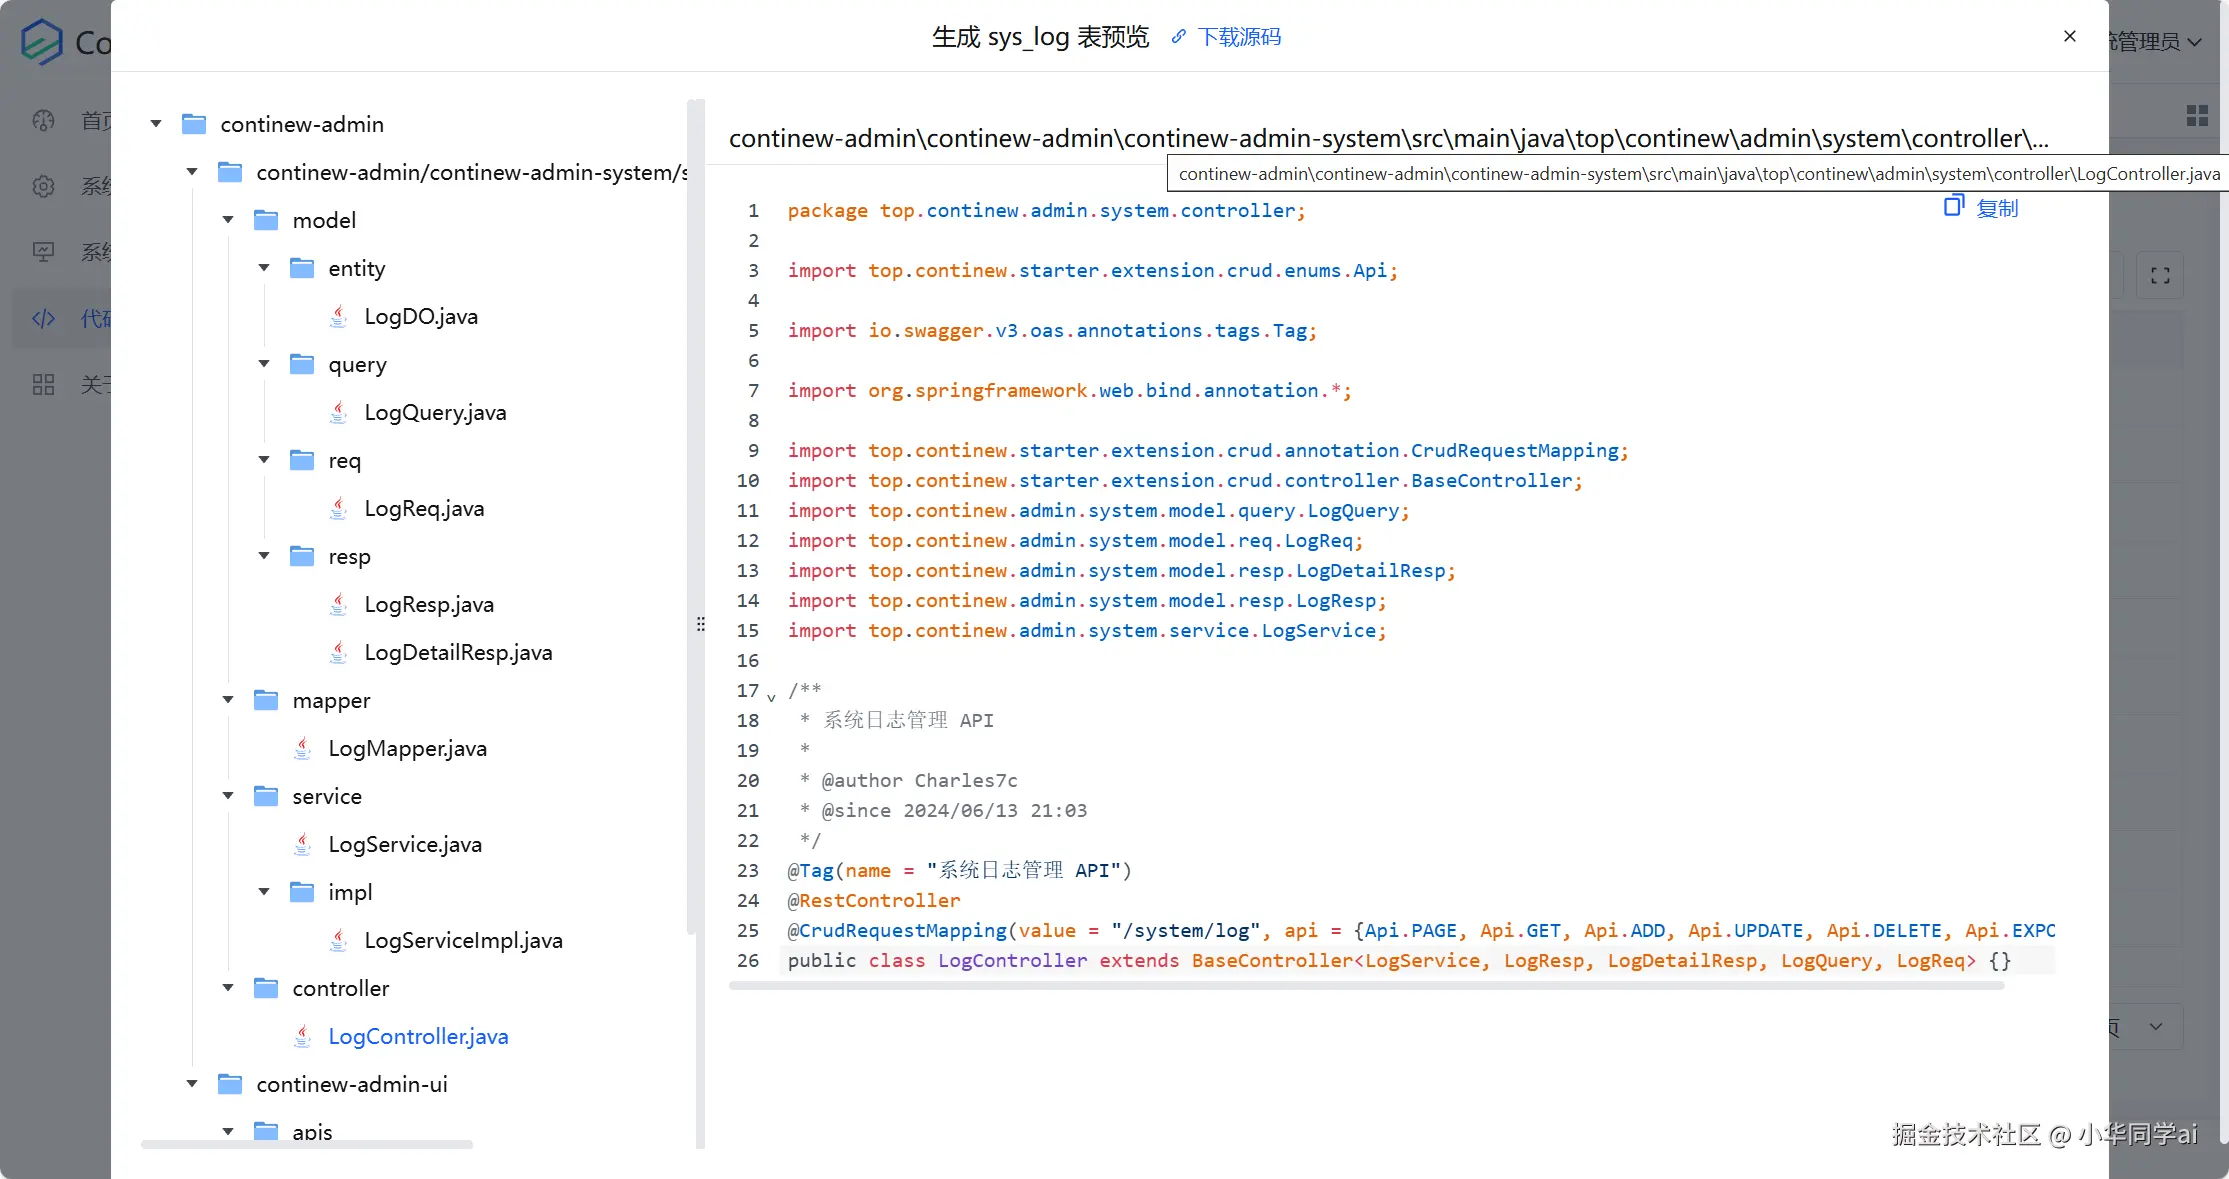2229x1179 pixels.
Task: Click the code generator sidebar icon
Action: (x=43, y=318)
